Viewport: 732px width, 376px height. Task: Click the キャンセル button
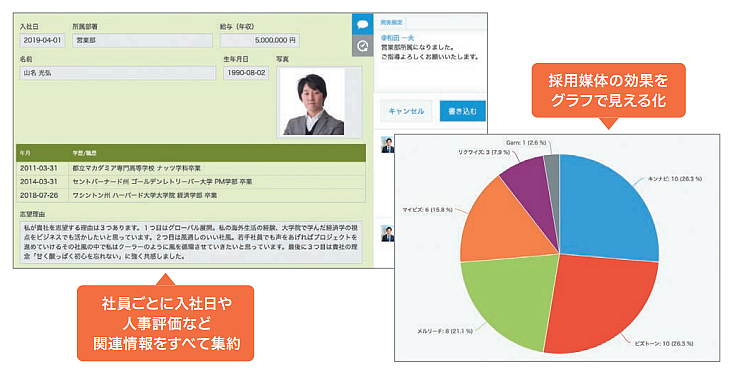406,111
